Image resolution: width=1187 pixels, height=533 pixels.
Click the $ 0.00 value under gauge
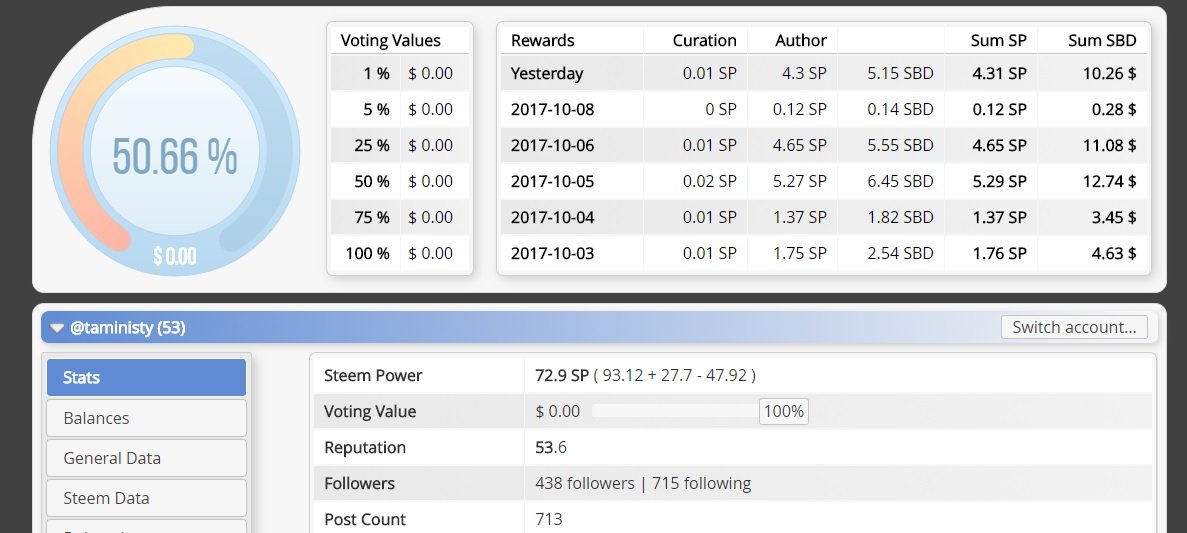175,257
